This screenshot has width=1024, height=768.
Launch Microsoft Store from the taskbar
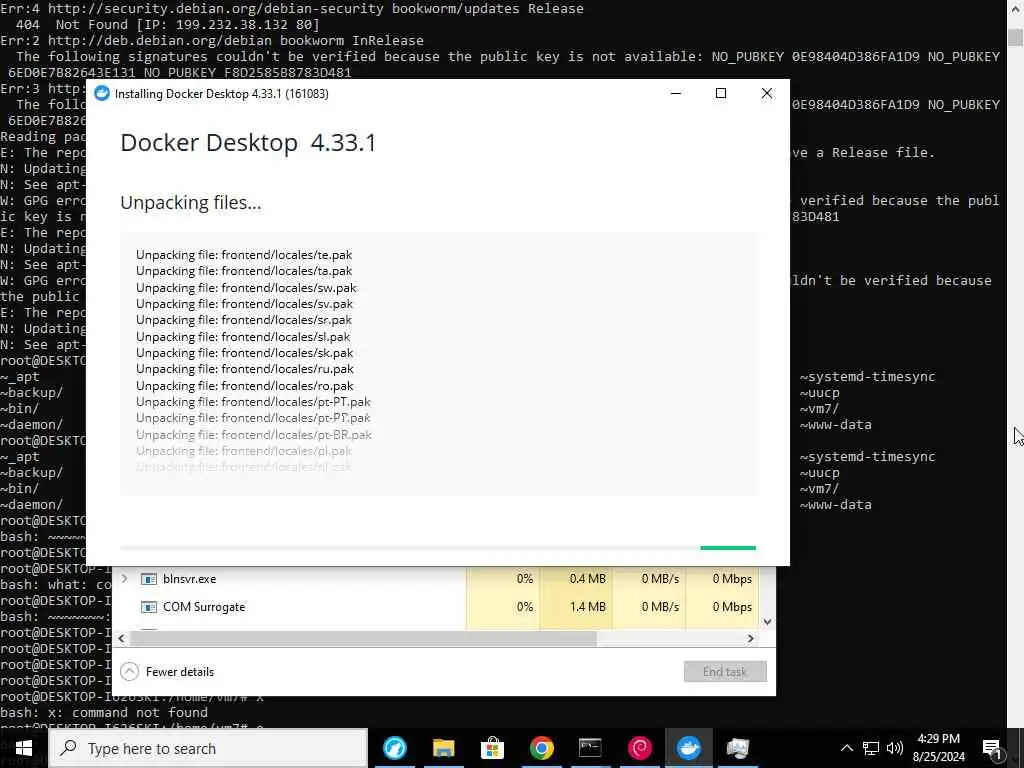click(492, 748)
